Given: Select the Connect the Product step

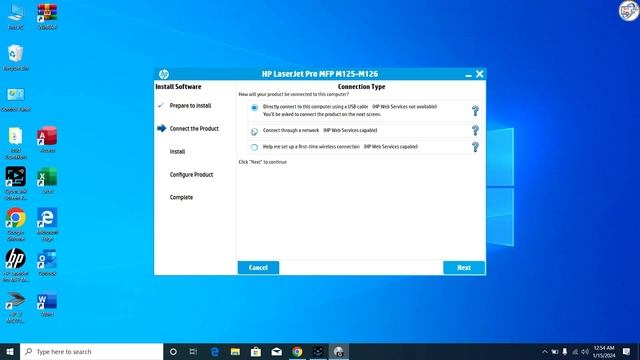Looking at the screenshot, I should click(x=194, y=129).
